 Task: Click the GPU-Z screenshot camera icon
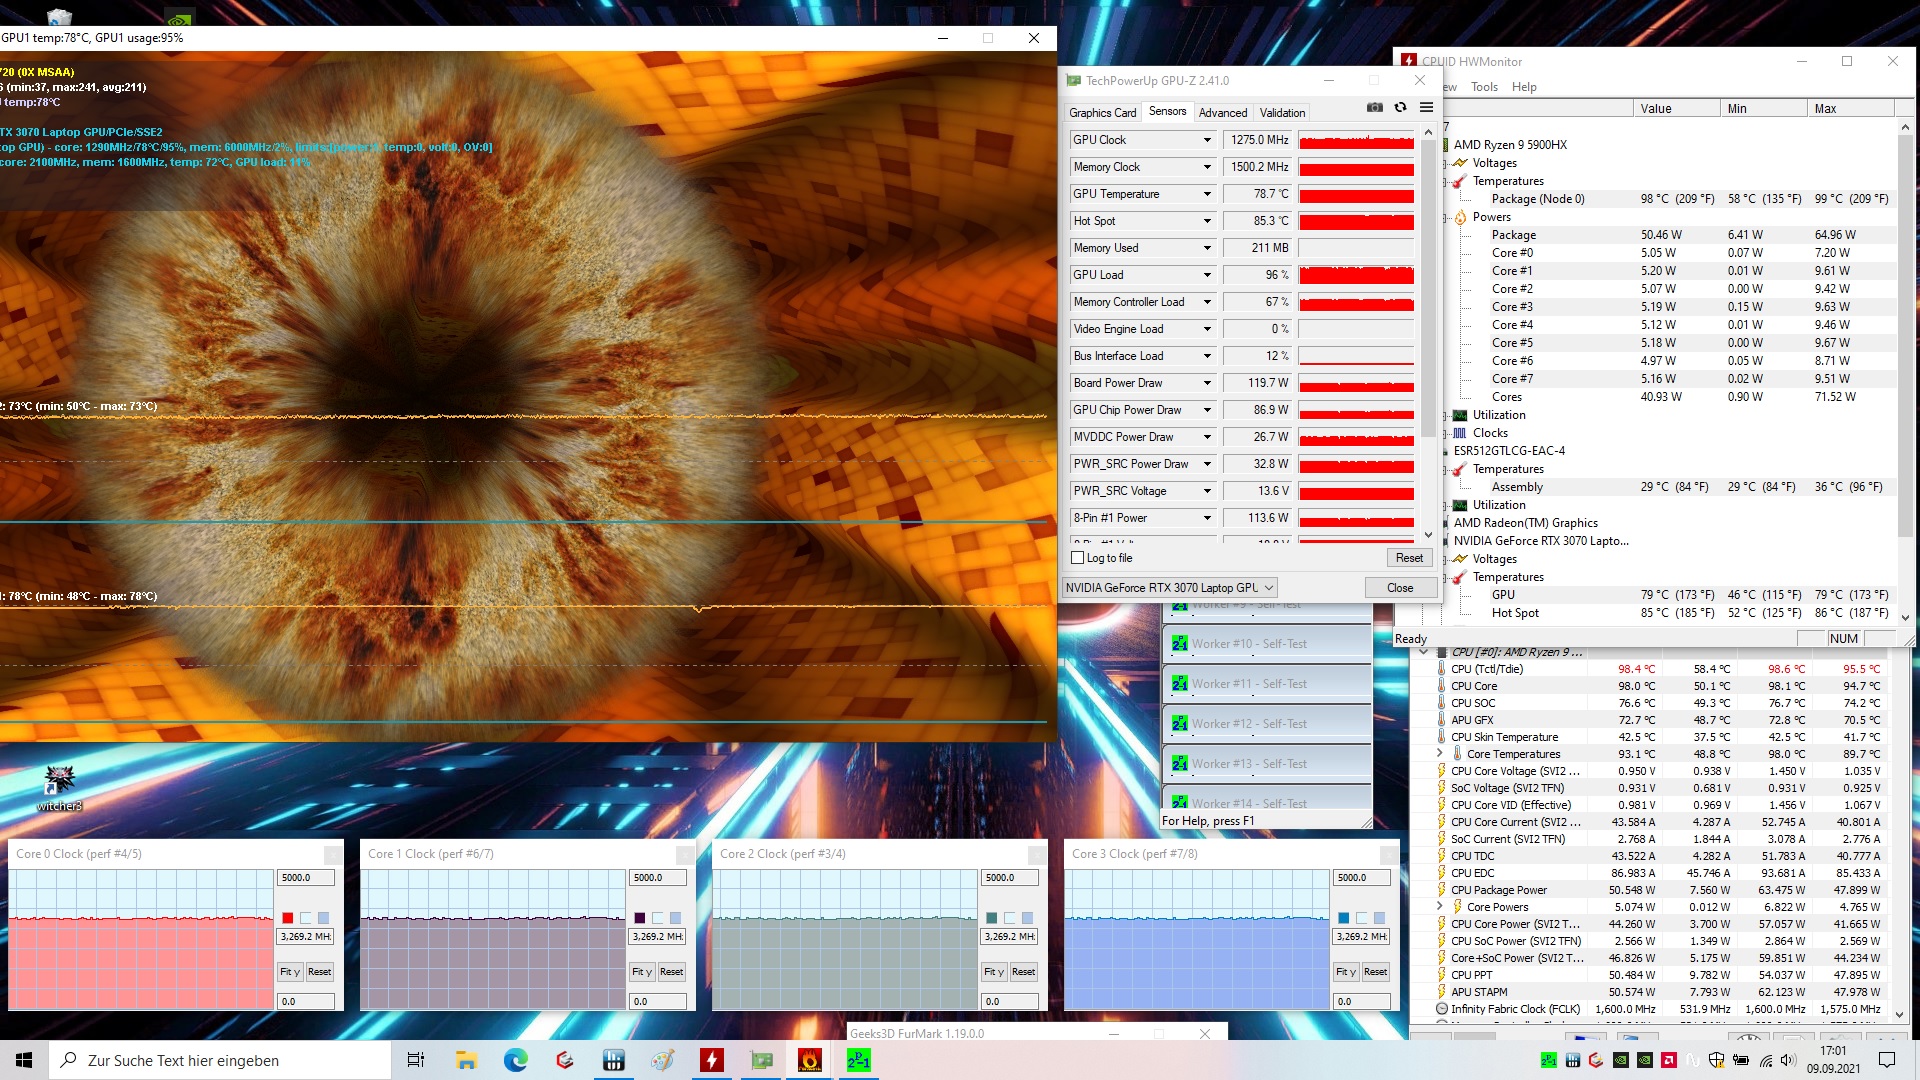[x=1375, y=108]
